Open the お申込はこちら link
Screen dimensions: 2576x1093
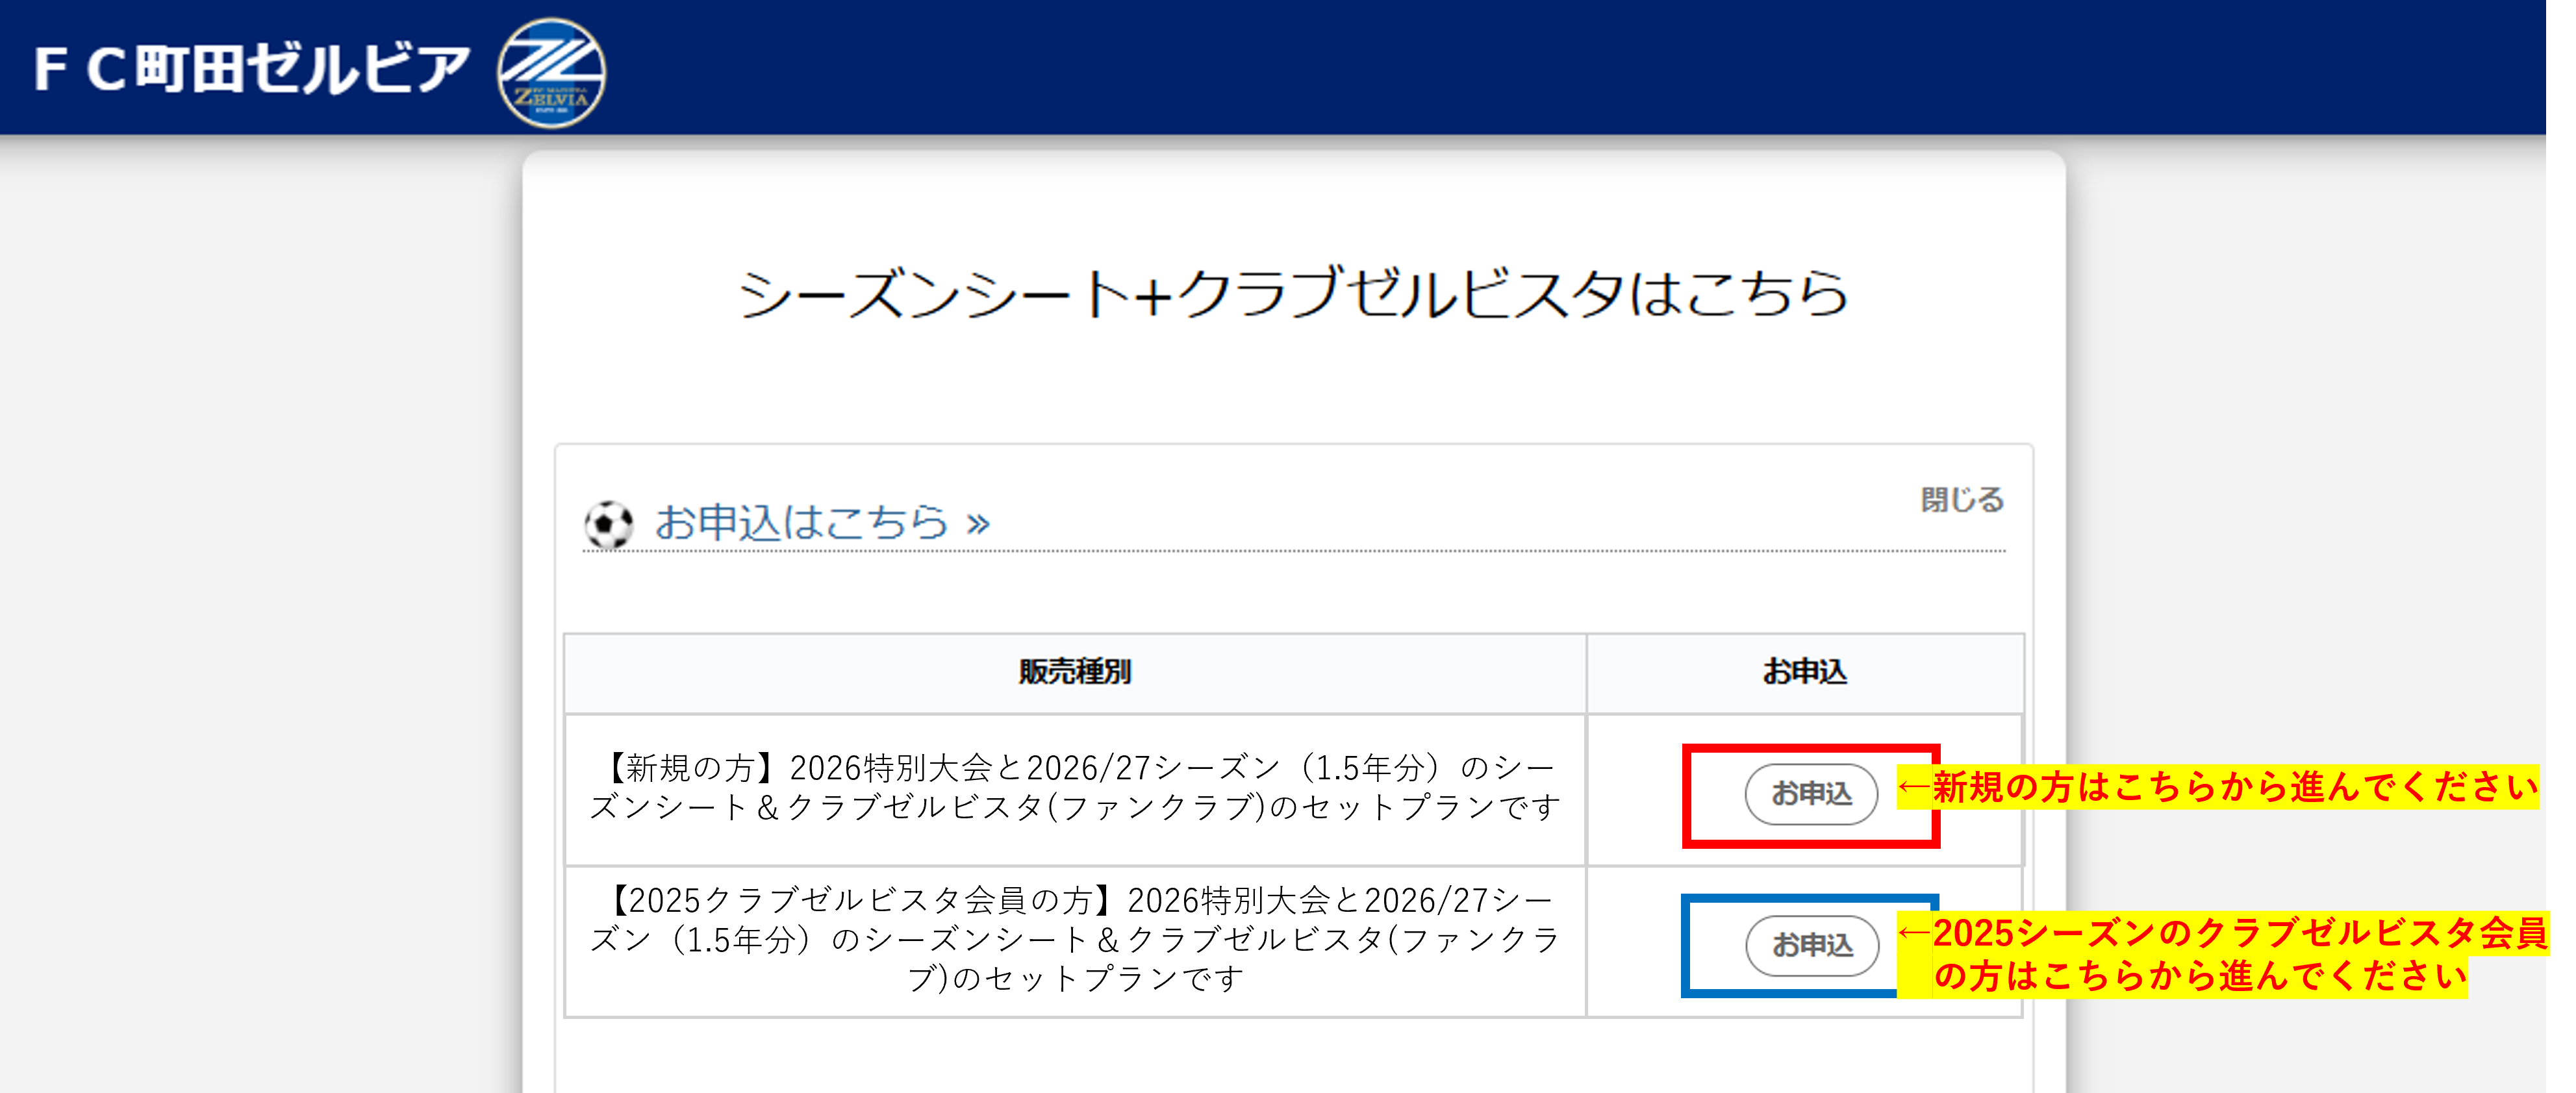click(x=801, y=522)
